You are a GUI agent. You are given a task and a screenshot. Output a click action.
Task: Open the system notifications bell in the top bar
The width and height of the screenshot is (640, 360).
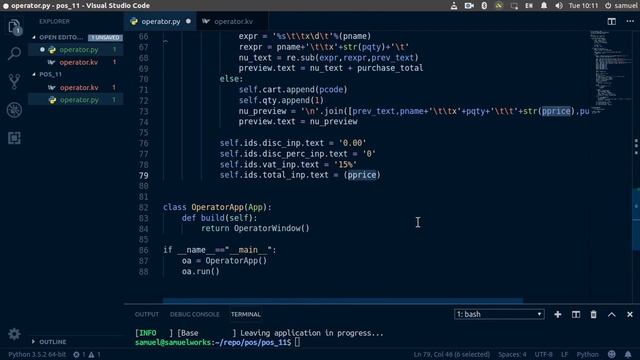[x=544, y=6]
